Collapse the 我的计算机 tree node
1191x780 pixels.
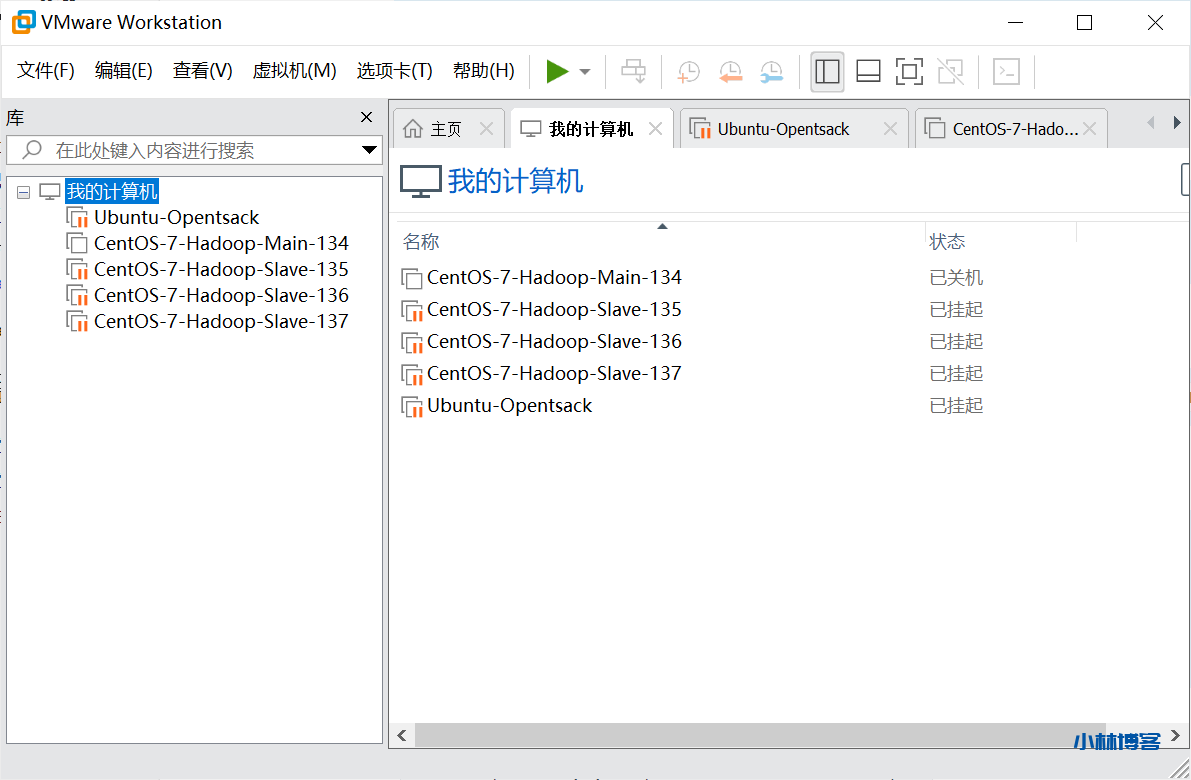(x=22, y=191)
